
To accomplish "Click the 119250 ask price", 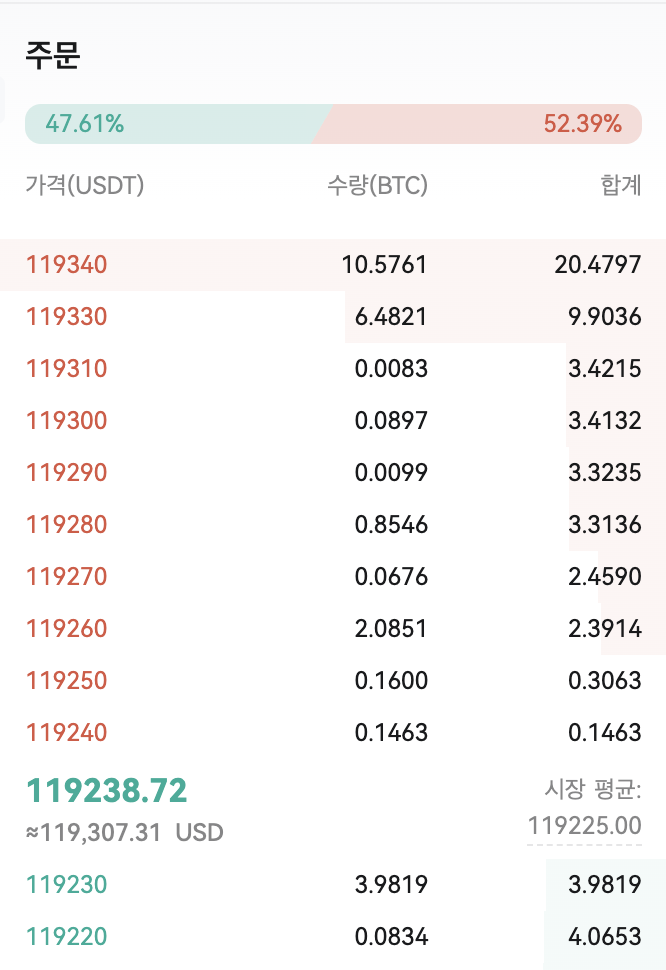I will tap(67, 680).
